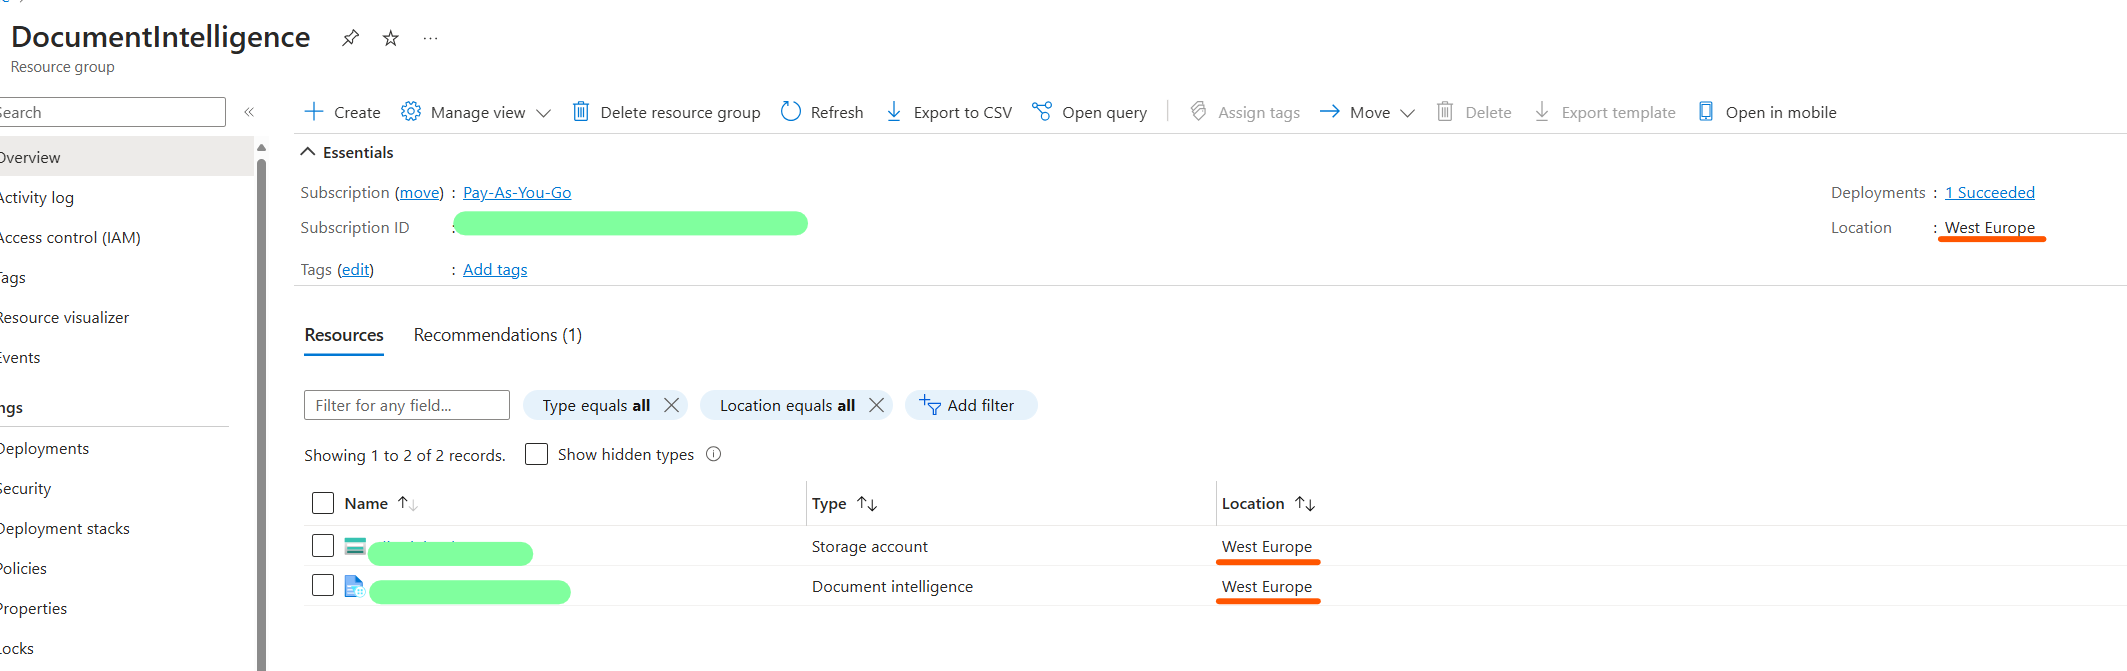Click Export template
The height and width of the screenshot is (671, 2127).
pos(1605,112)
